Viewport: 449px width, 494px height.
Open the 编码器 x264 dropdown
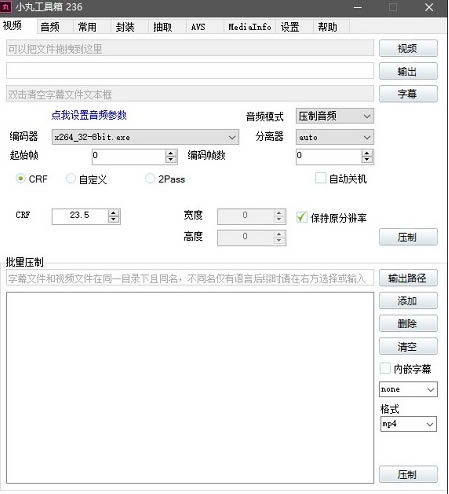145,137
